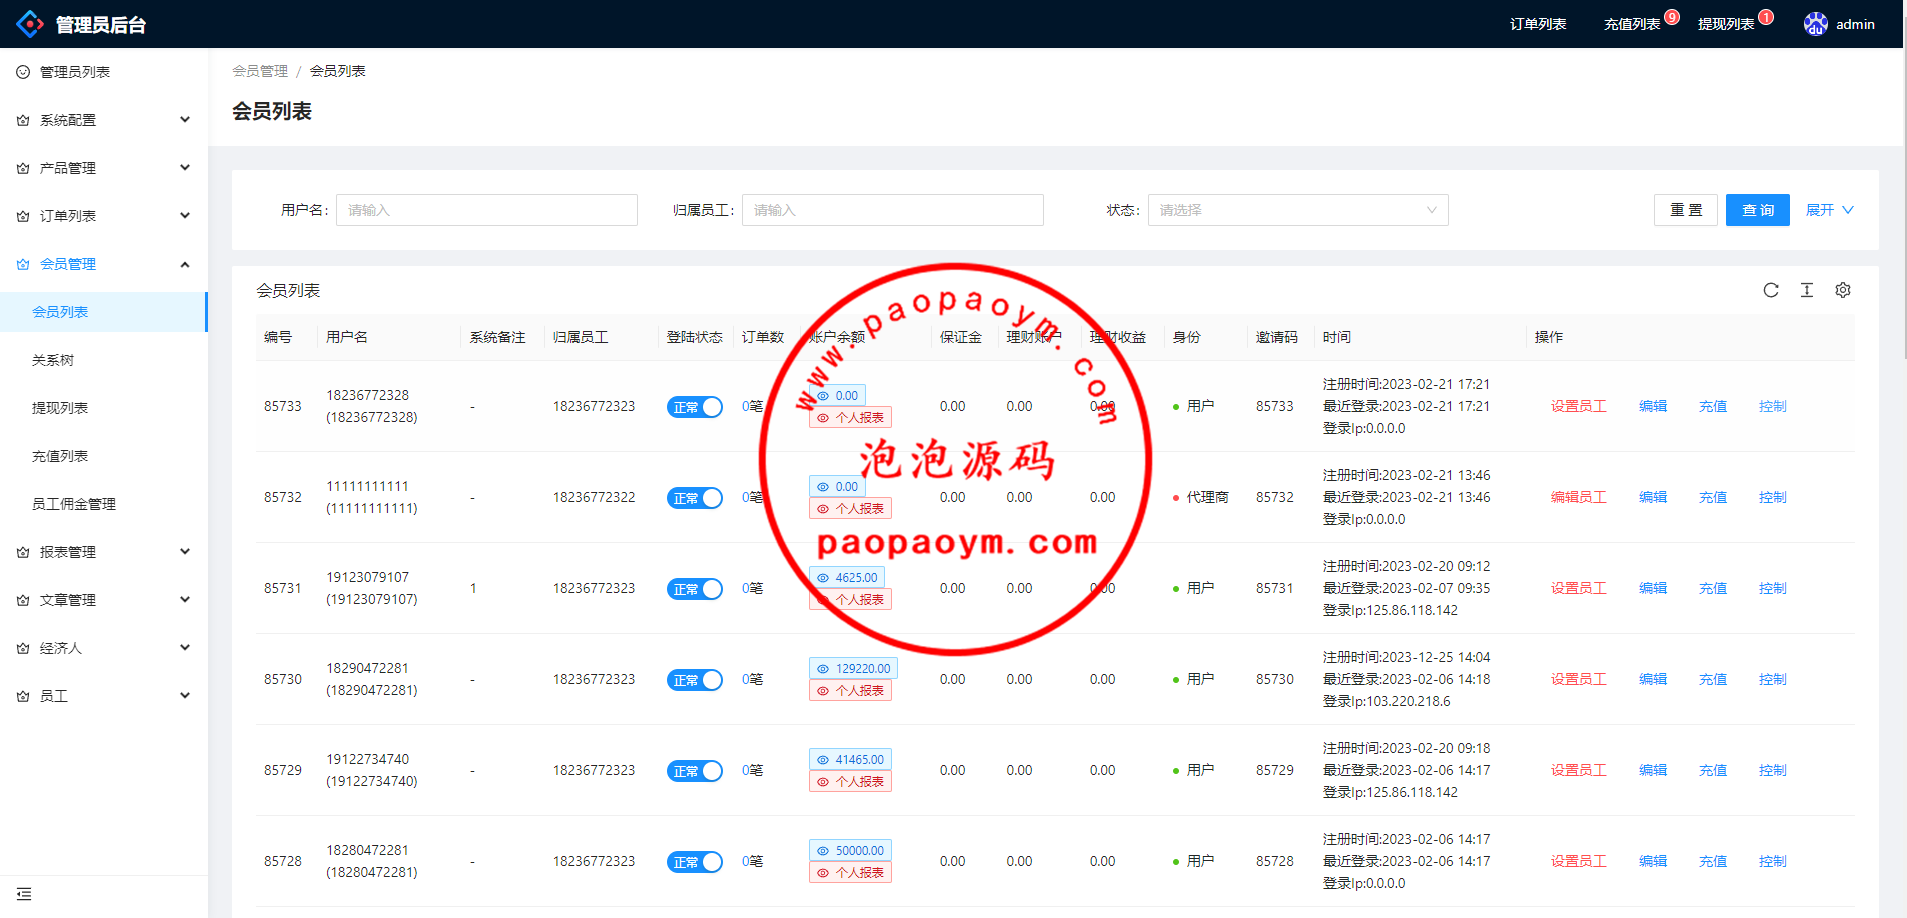Open 提现列表 in the top navigation
This screenshot has width=1907, height=918.
pos(1725,24)
